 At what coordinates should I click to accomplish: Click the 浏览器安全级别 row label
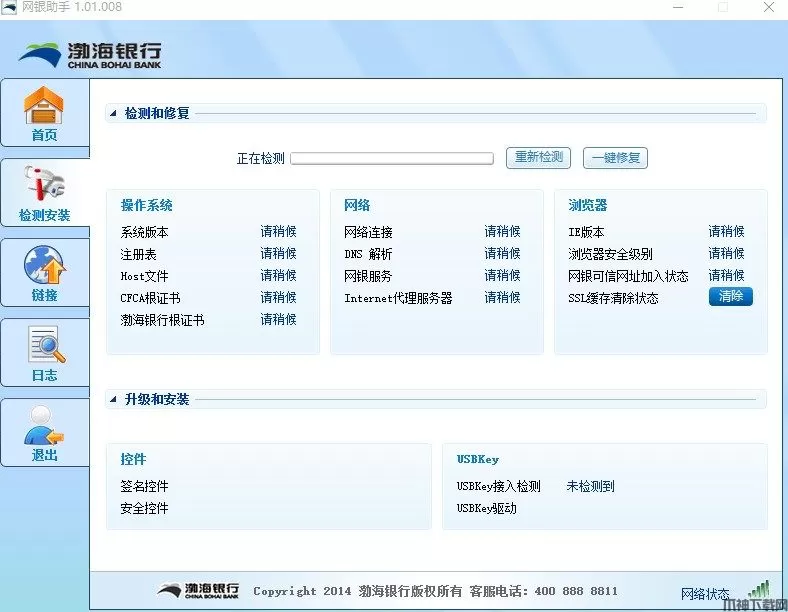(610, 254)
